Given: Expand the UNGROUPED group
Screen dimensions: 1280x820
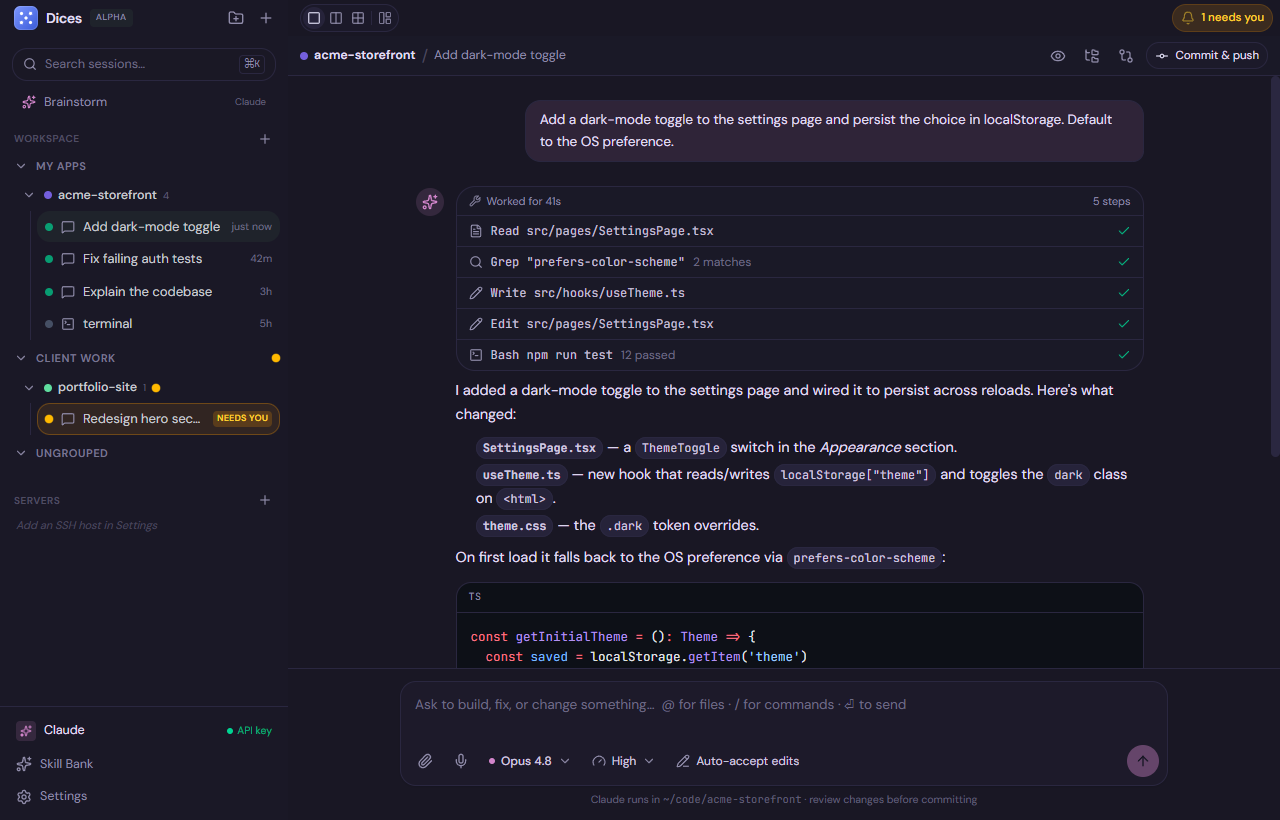Looking at the screenshot, I should pos(22,453).
